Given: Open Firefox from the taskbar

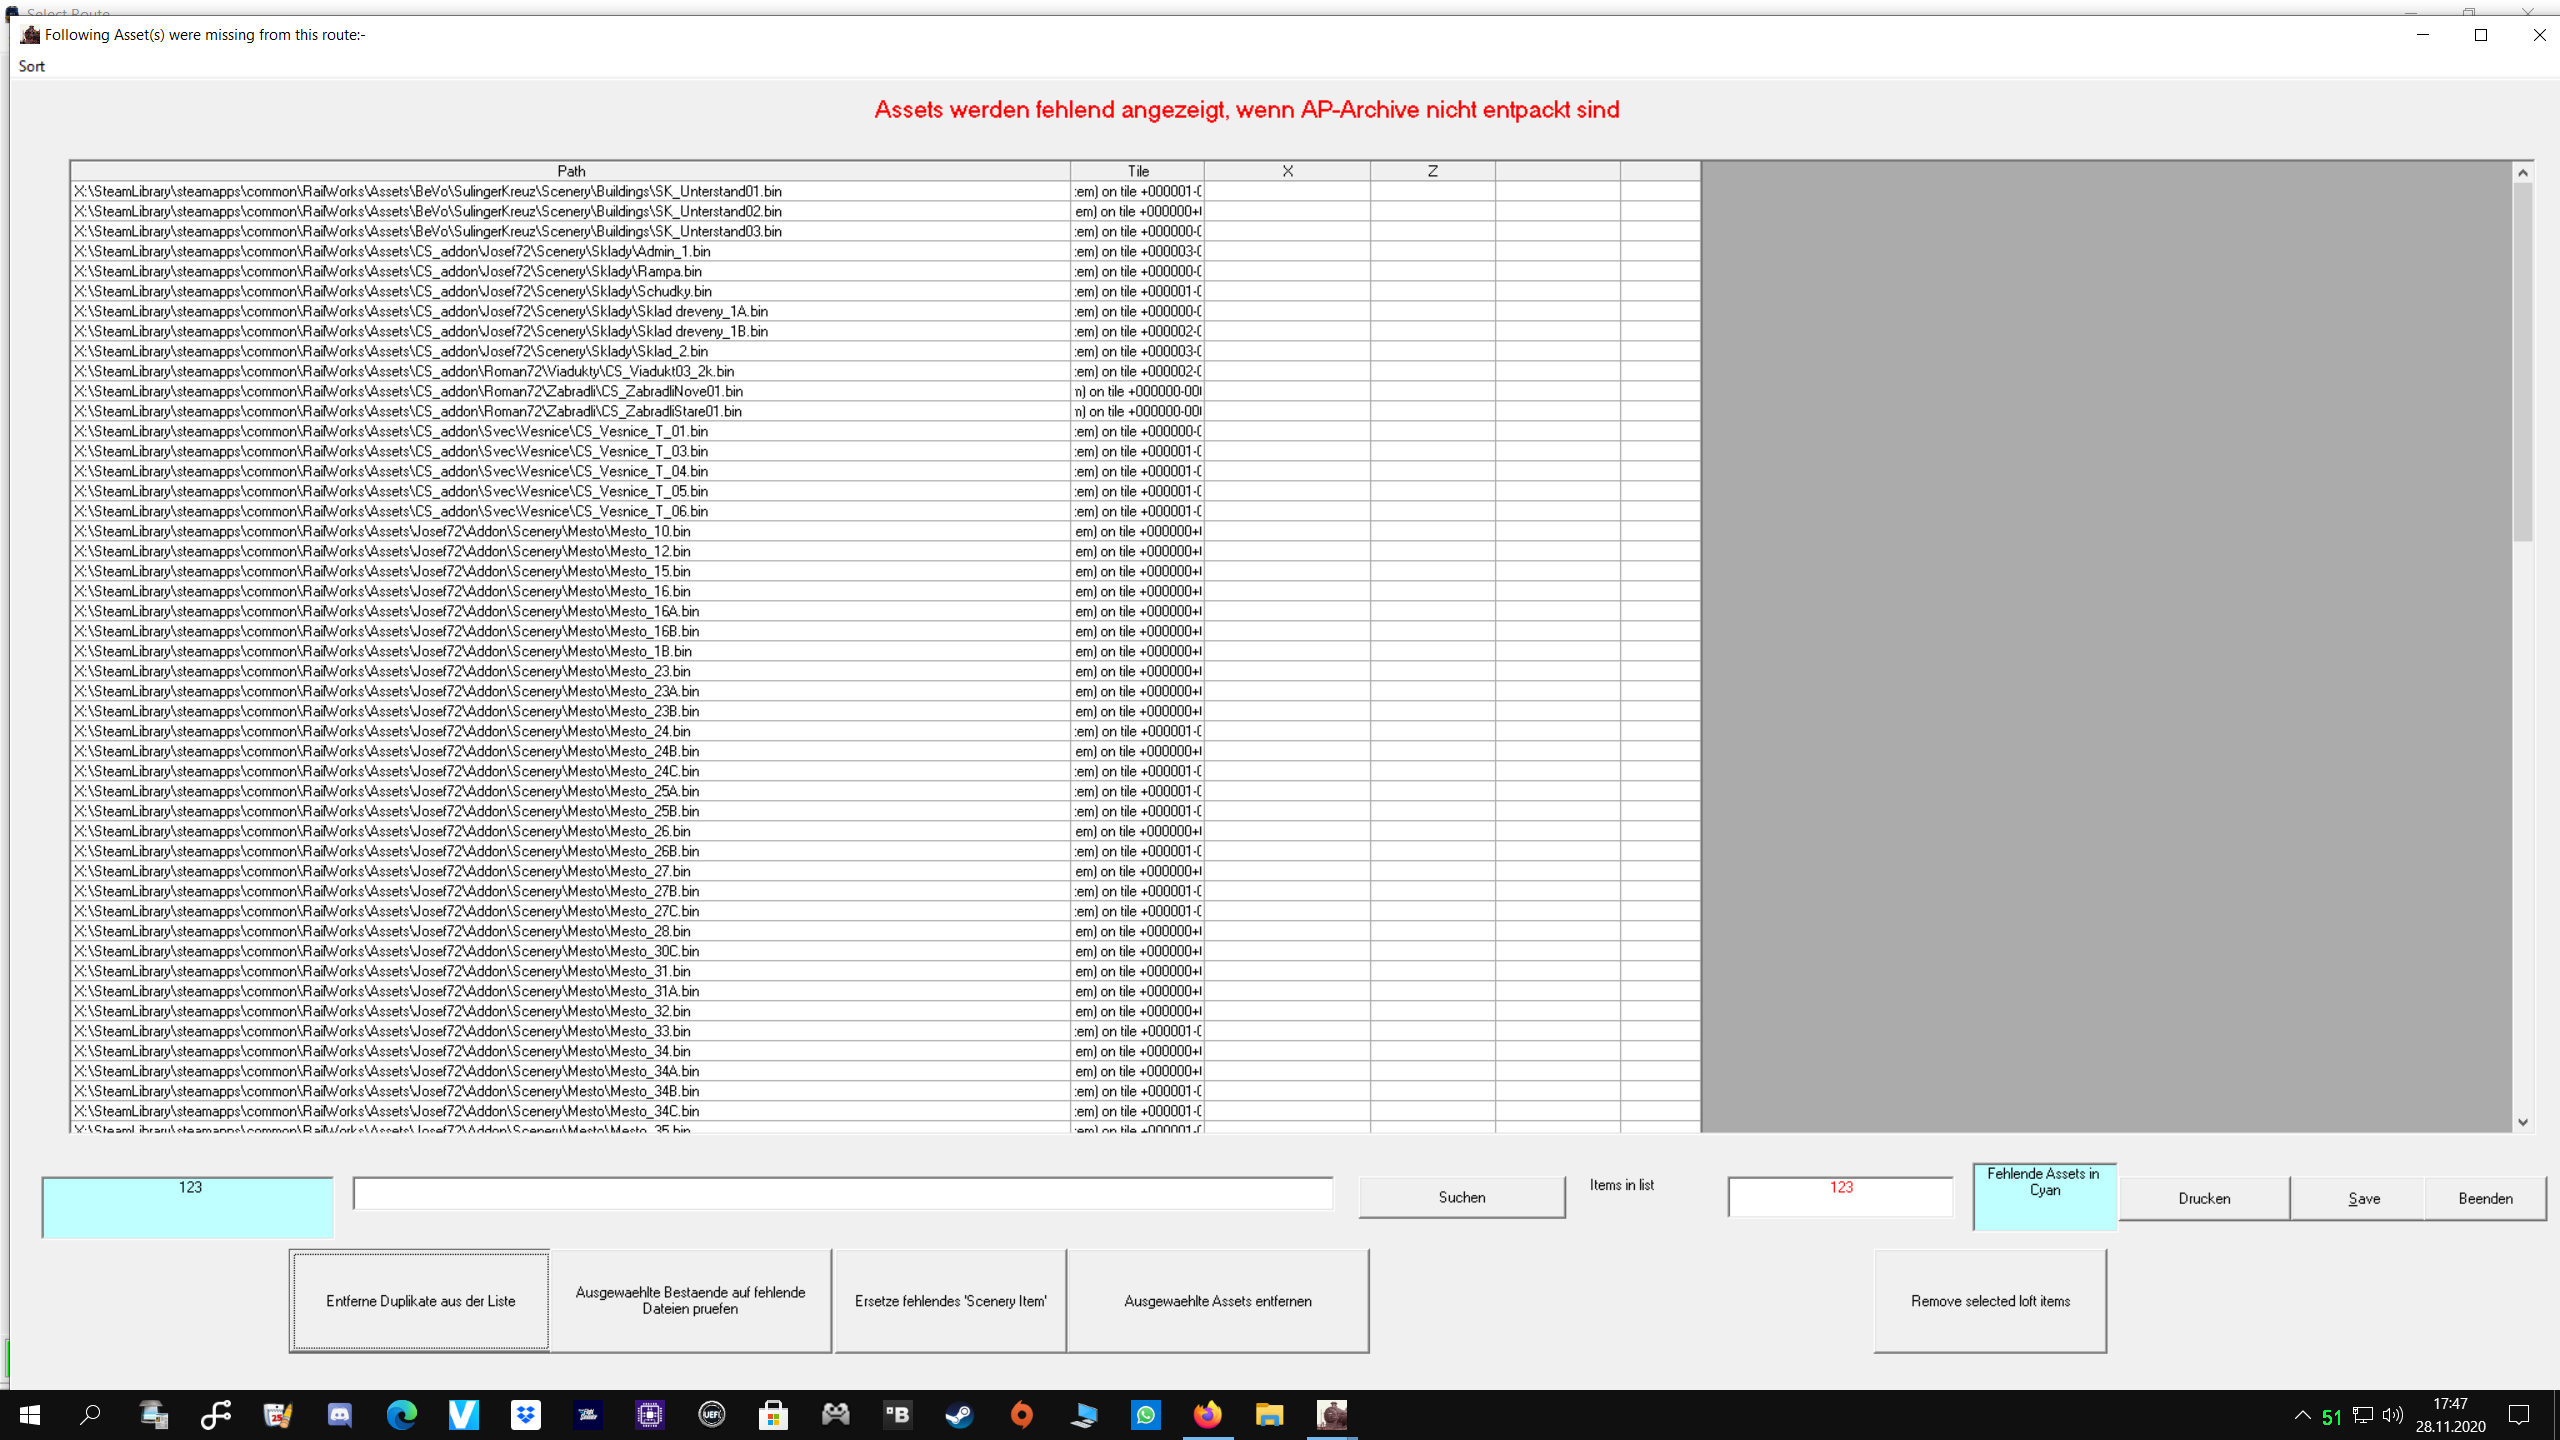Looking at the screenshot, I should pyautogui.click(x=1207, y=1414).
